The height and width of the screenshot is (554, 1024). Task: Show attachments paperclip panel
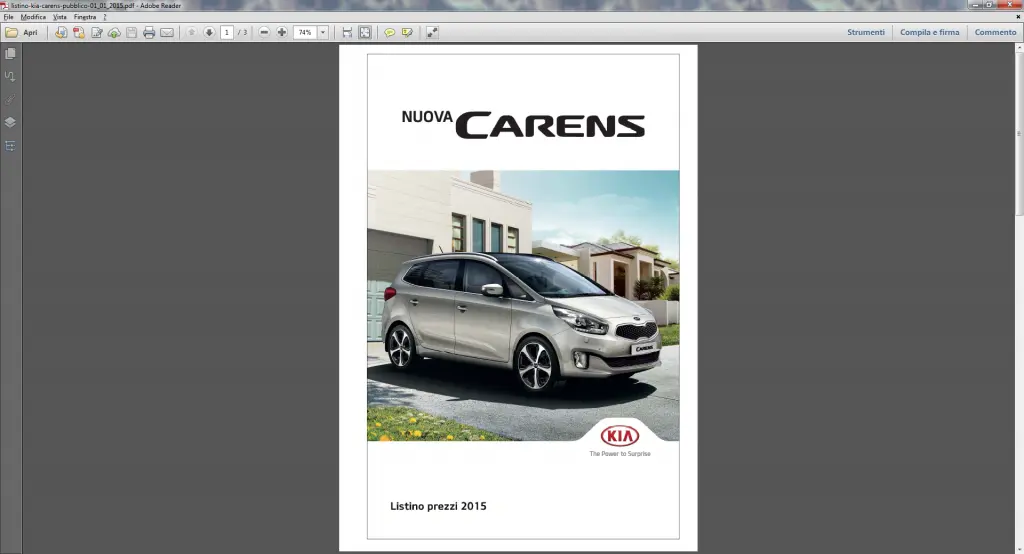pos(10,99)
